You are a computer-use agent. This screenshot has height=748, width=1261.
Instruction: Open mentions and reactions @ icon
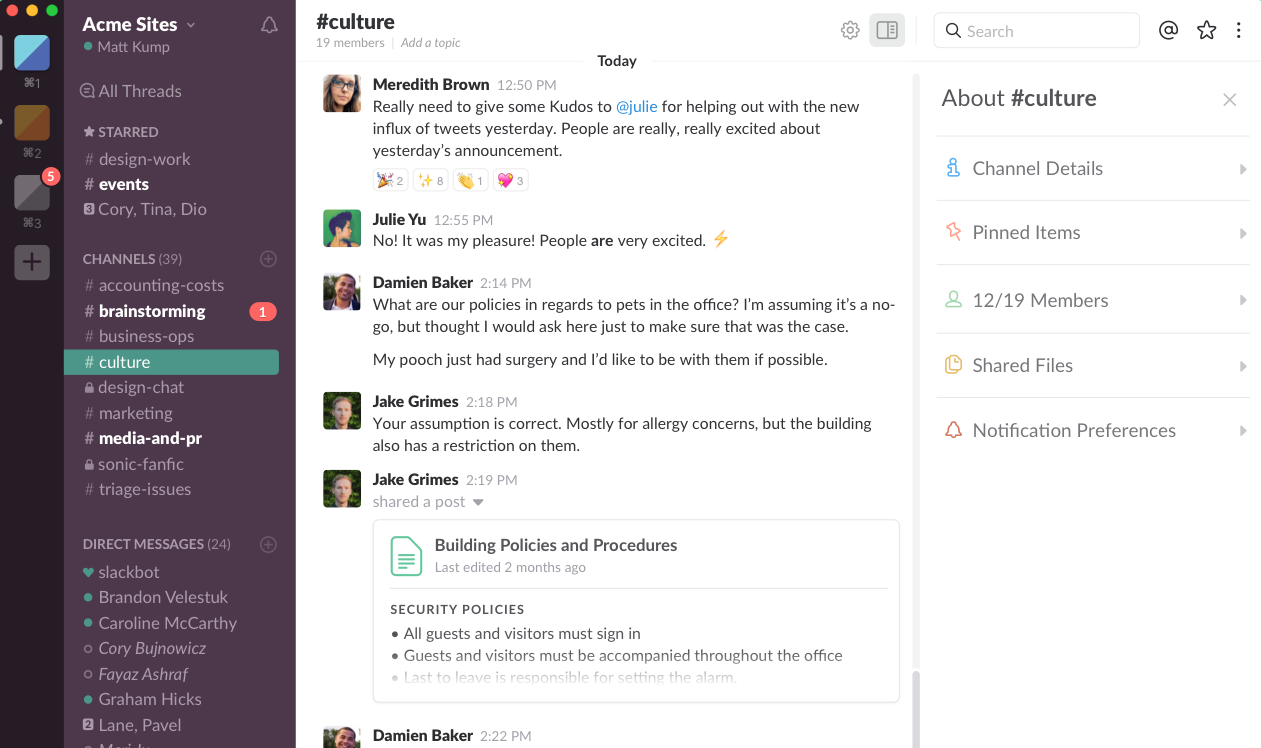(x=1168, y=30)
